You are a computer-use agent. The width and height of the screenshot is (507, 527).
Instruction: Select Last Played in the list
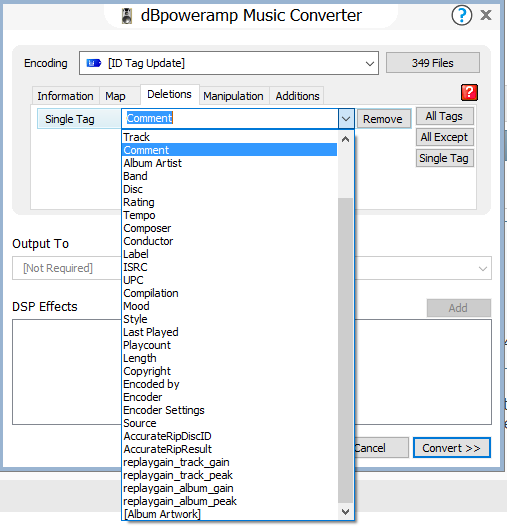(x=229, y=332)
